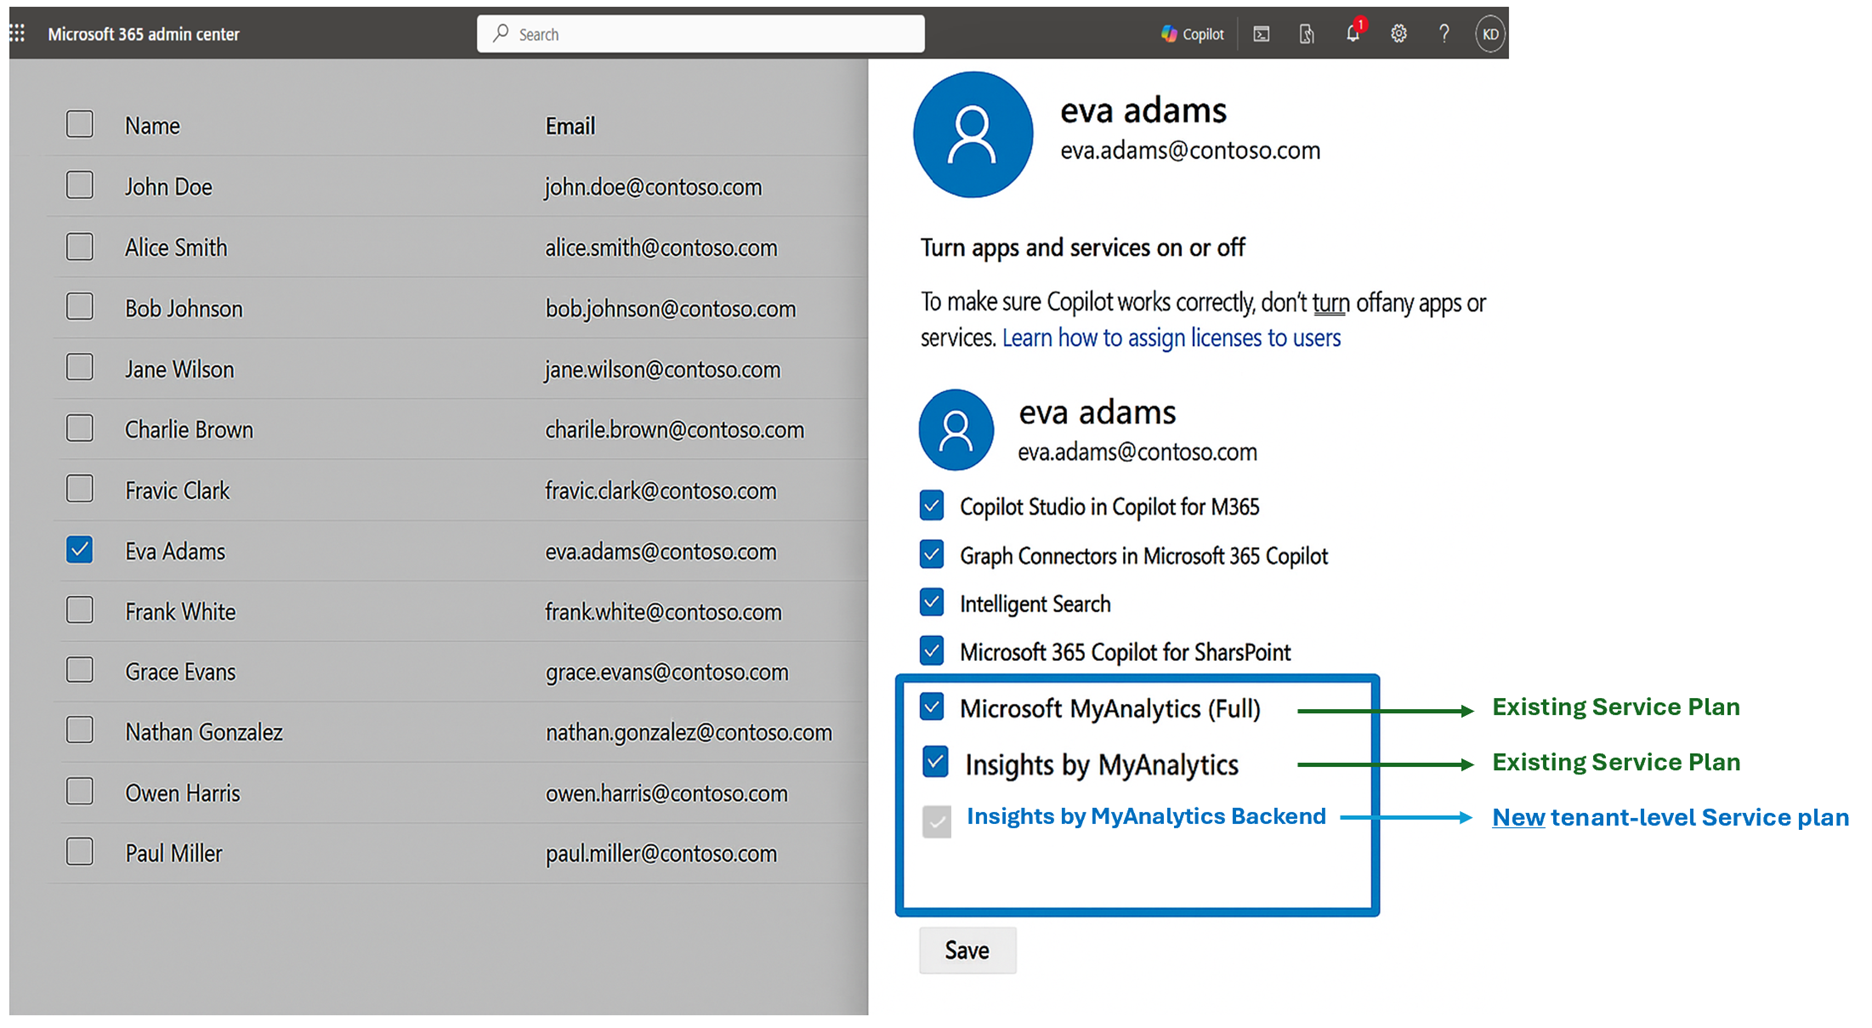This screenshot has height=1028, width=1872.
Task: Click email nathan.gonzalez@contoso.com
Action: coord(689,733)
